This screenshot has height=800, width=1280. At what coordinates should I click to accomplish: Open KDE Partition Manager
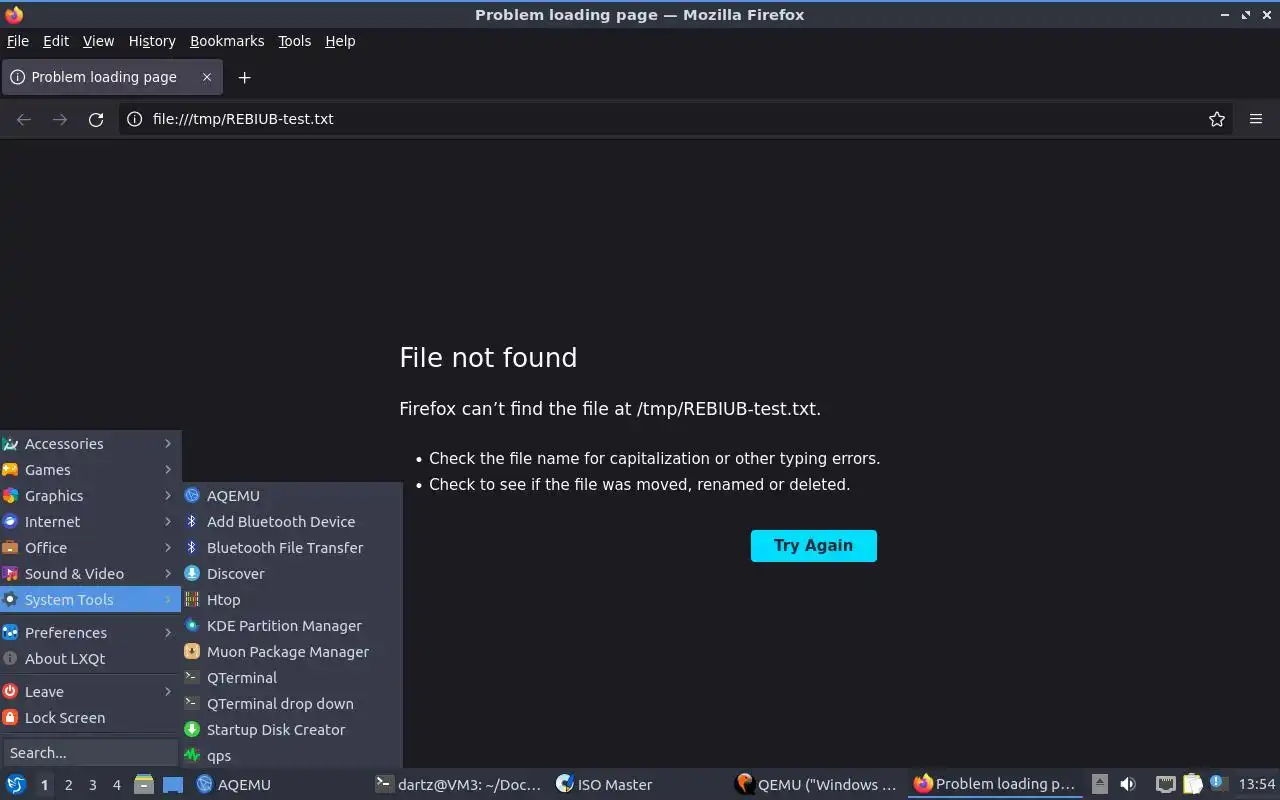tap(292, 626)
